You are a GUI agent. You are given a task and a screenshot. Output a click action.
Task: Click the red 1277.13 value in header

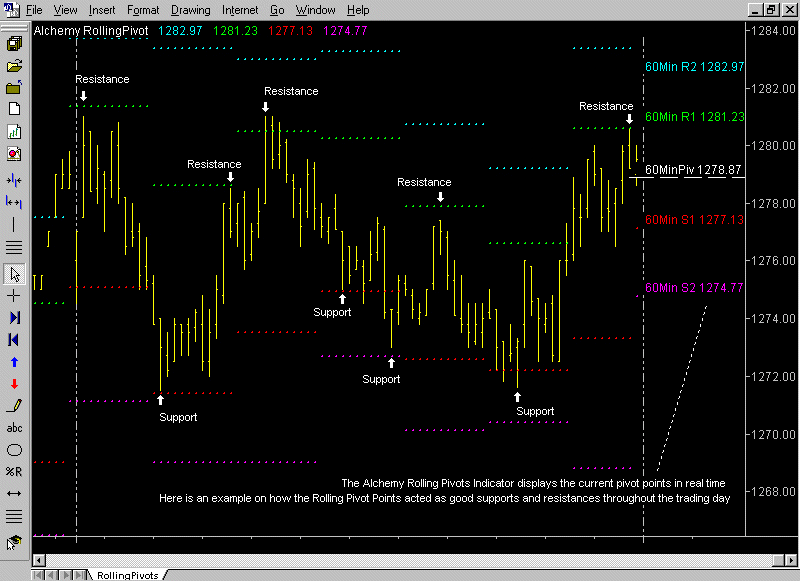(290, 31)
